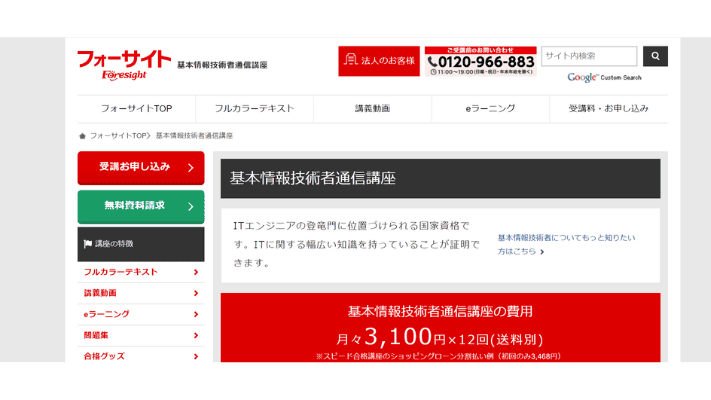Image resolution: width=711 pixels, height=400 pixels.
Task: Open the フルカラーテキスト nav tab
Action: click(254, 109)
